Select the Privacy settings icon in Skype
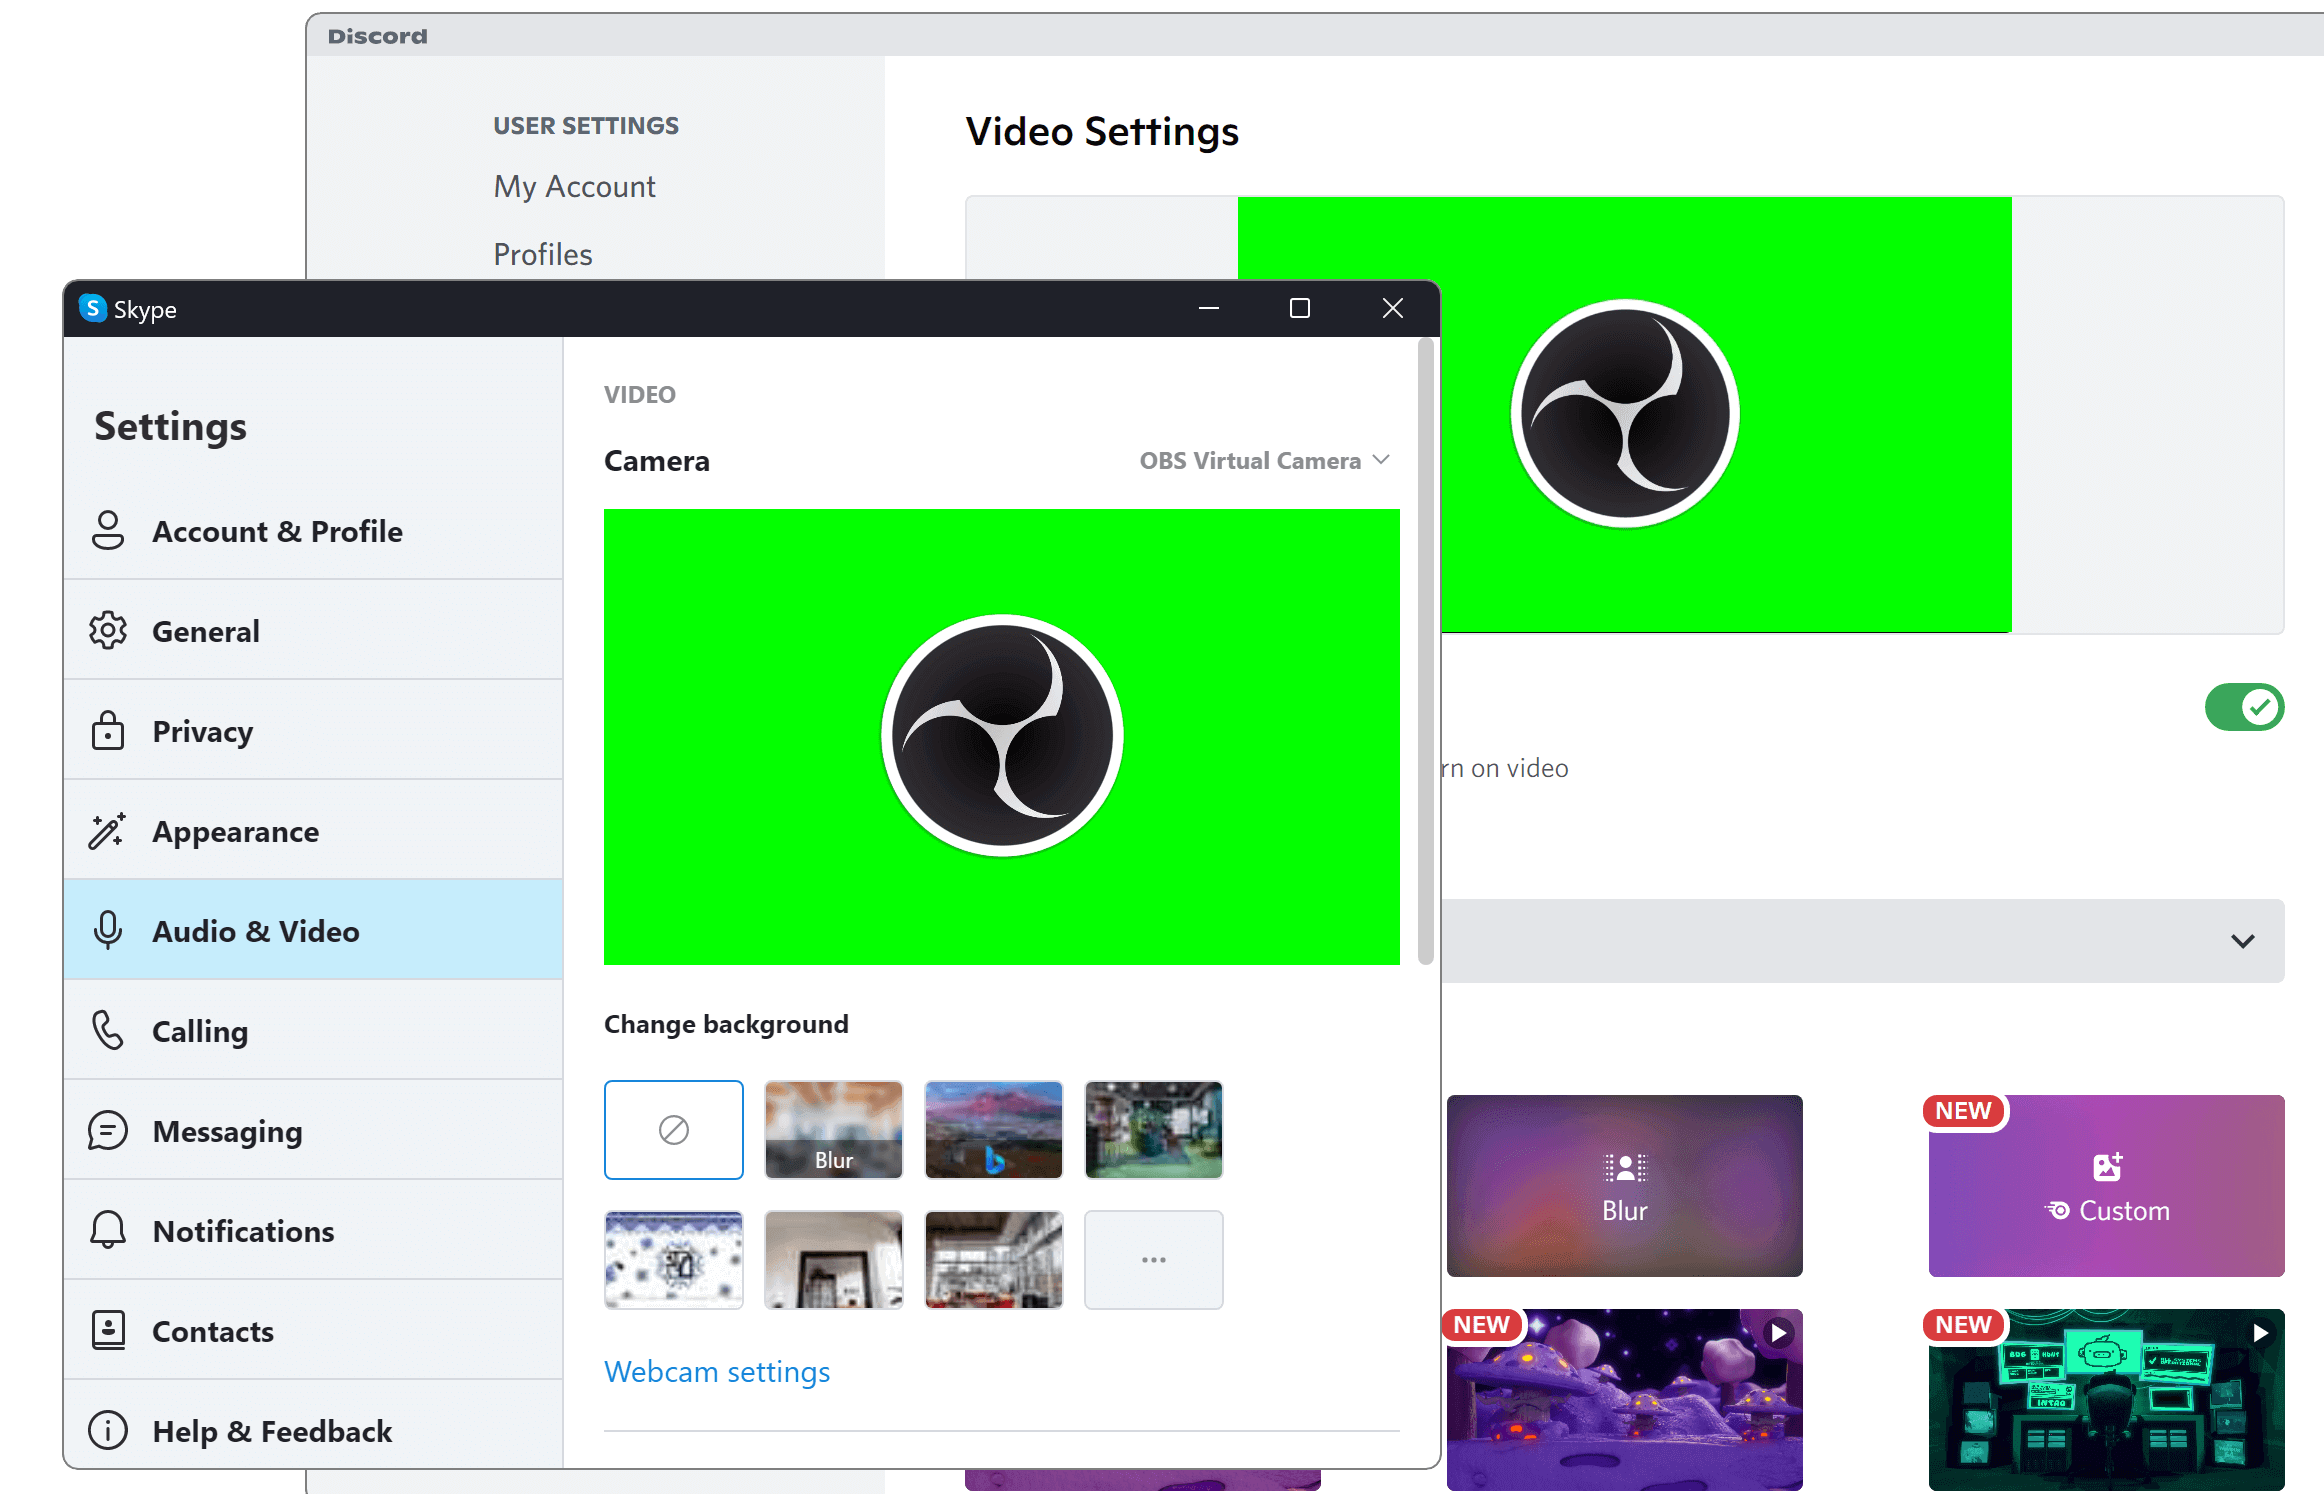2324x1494 pixels. point(107,730)
